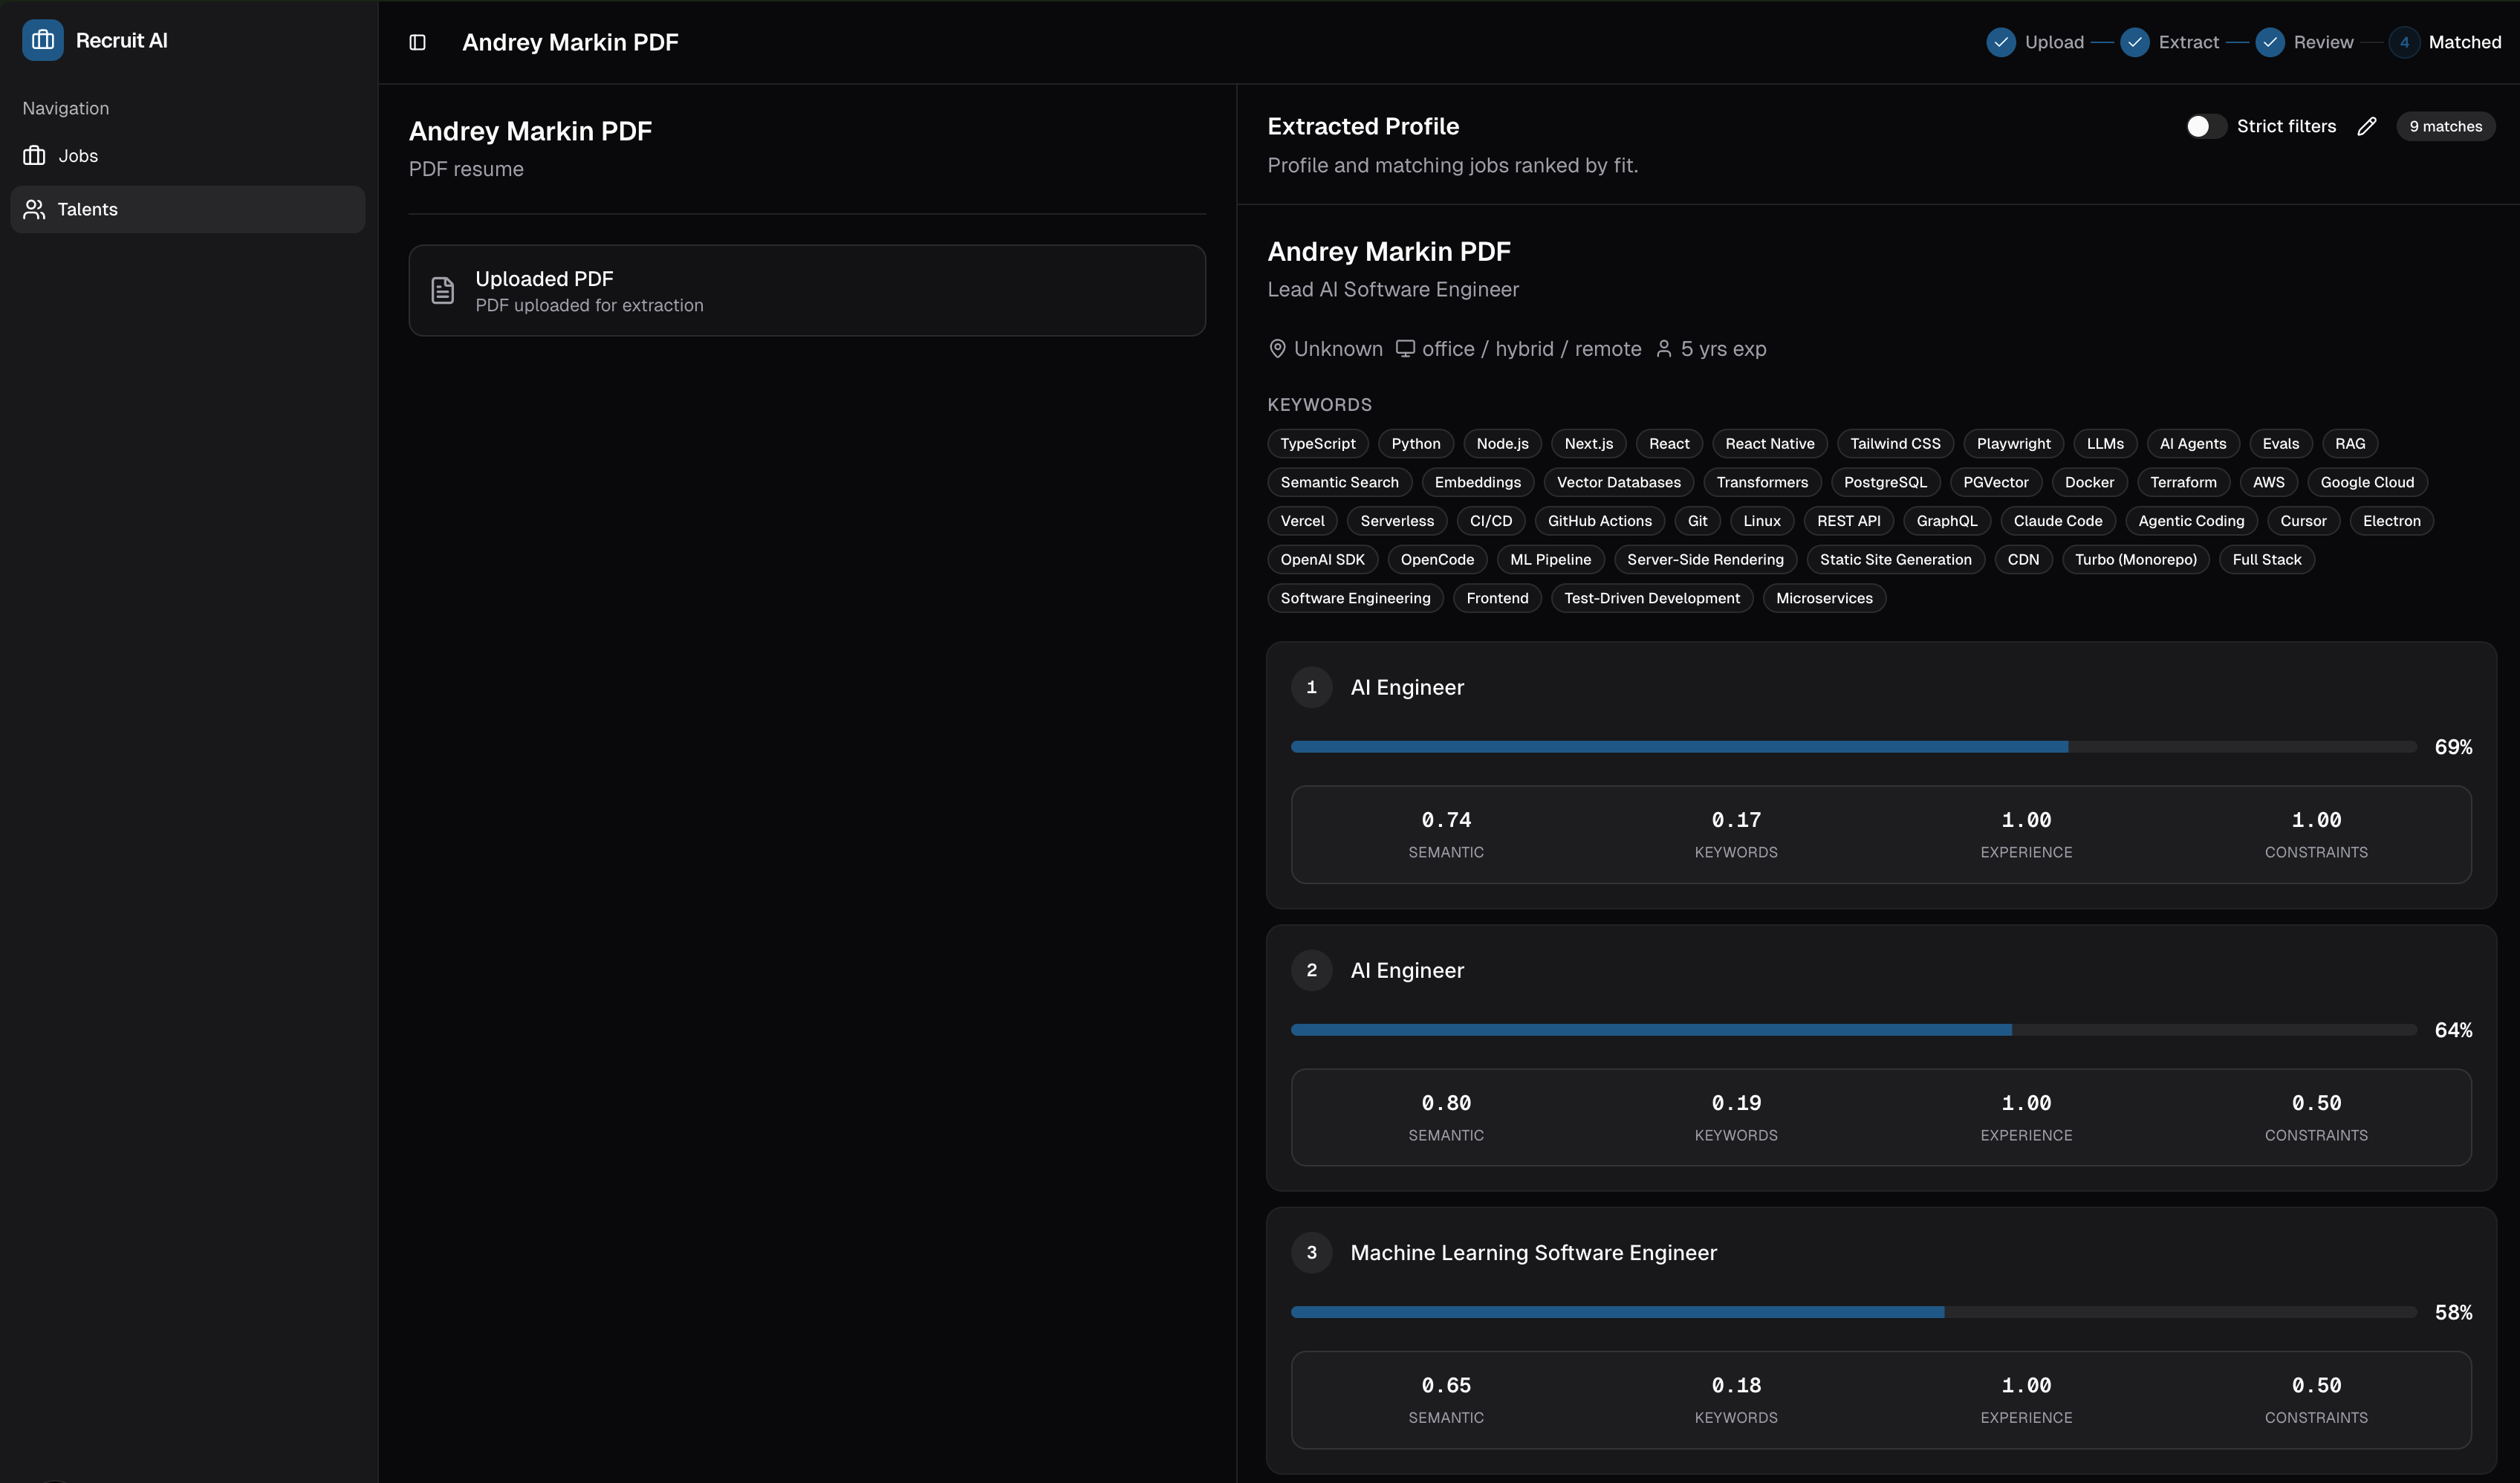
Task: Click the Talents people icon in navigation
Action: click(34, 209)
